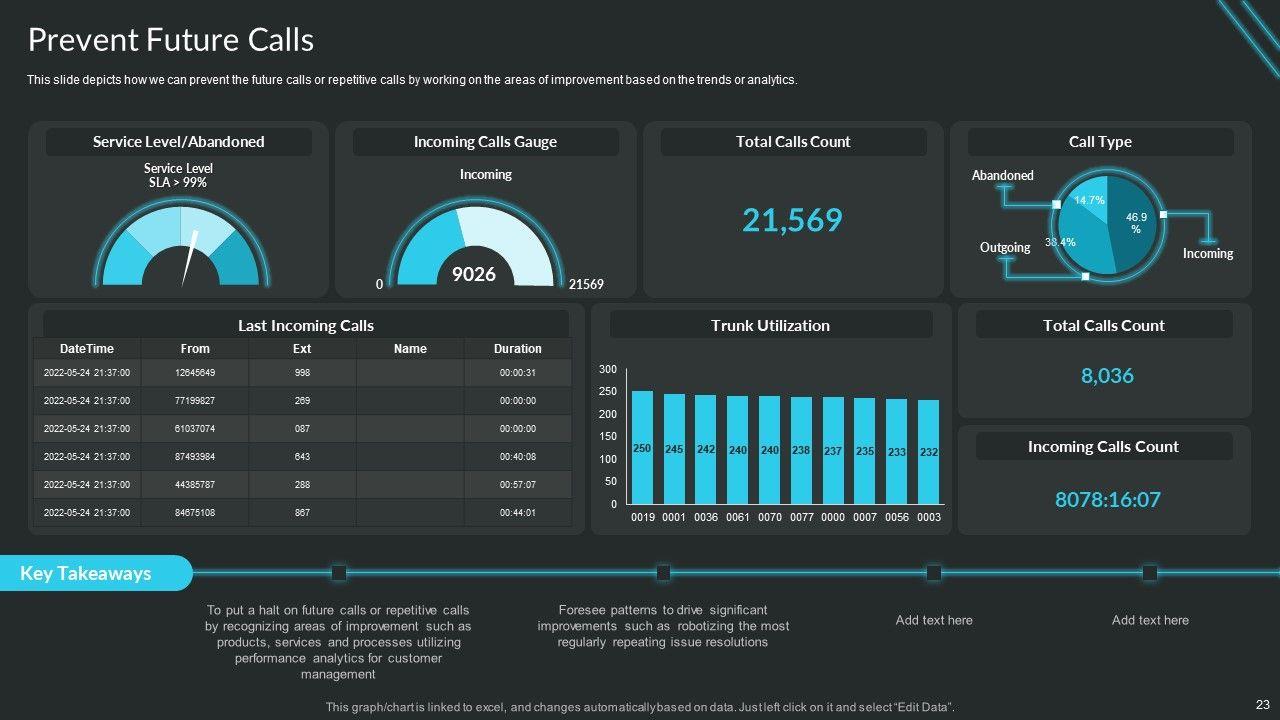
Task: Select the Incoming Calls Gauge value 9026
Action: 473,273
